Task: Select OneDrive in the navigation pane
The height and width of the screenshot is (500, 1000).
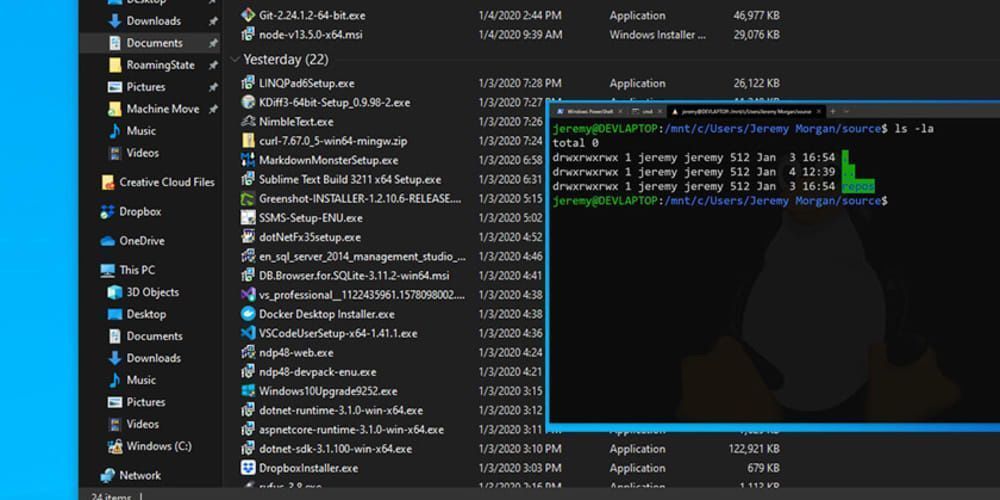Action: (133, 241)
